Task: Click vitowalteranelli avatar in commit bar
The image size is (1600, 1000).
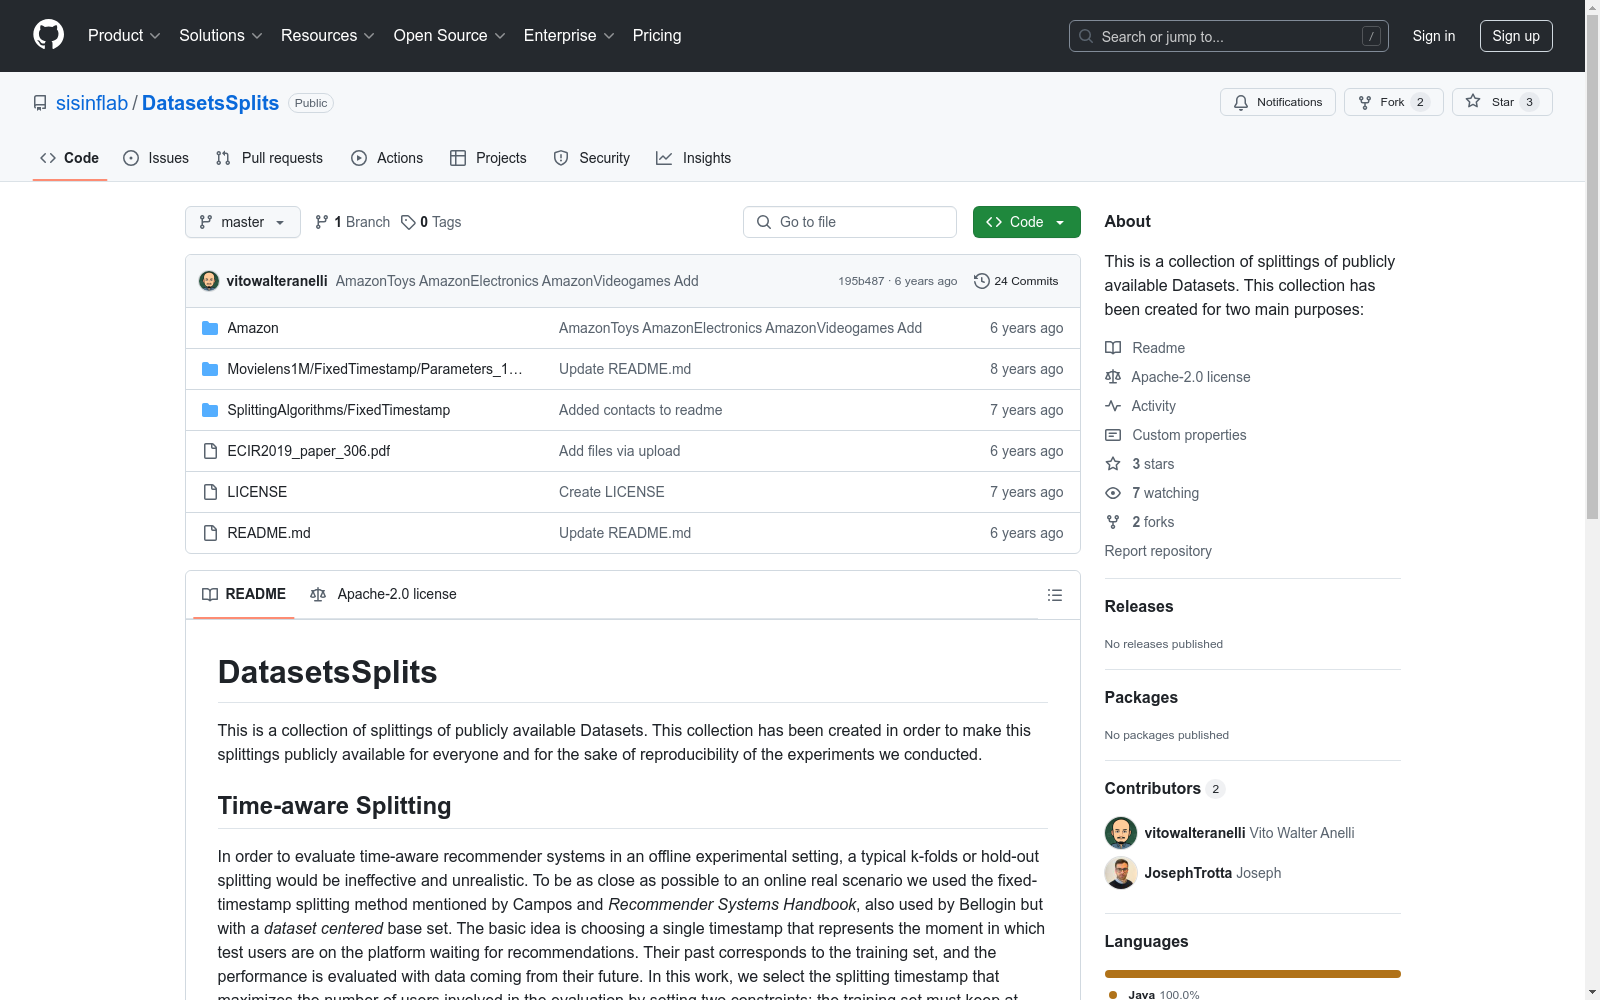Action: tap(209, 281)
